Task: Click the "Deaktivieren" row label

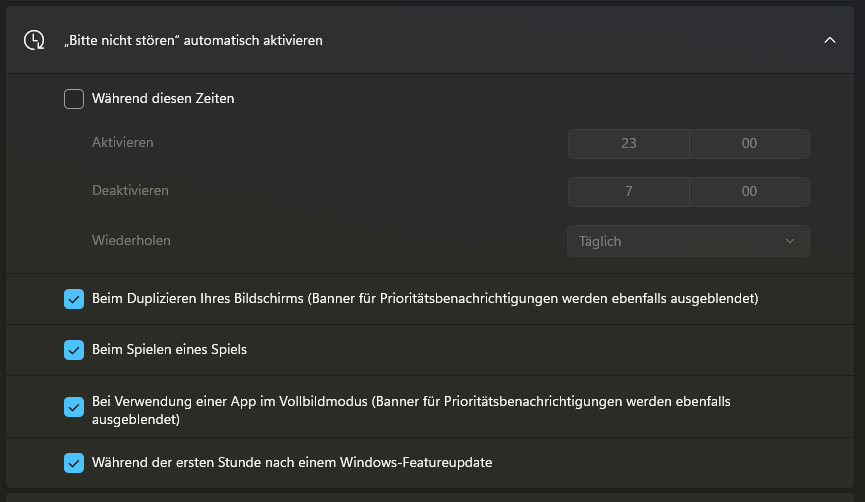Action: (130, 190)
